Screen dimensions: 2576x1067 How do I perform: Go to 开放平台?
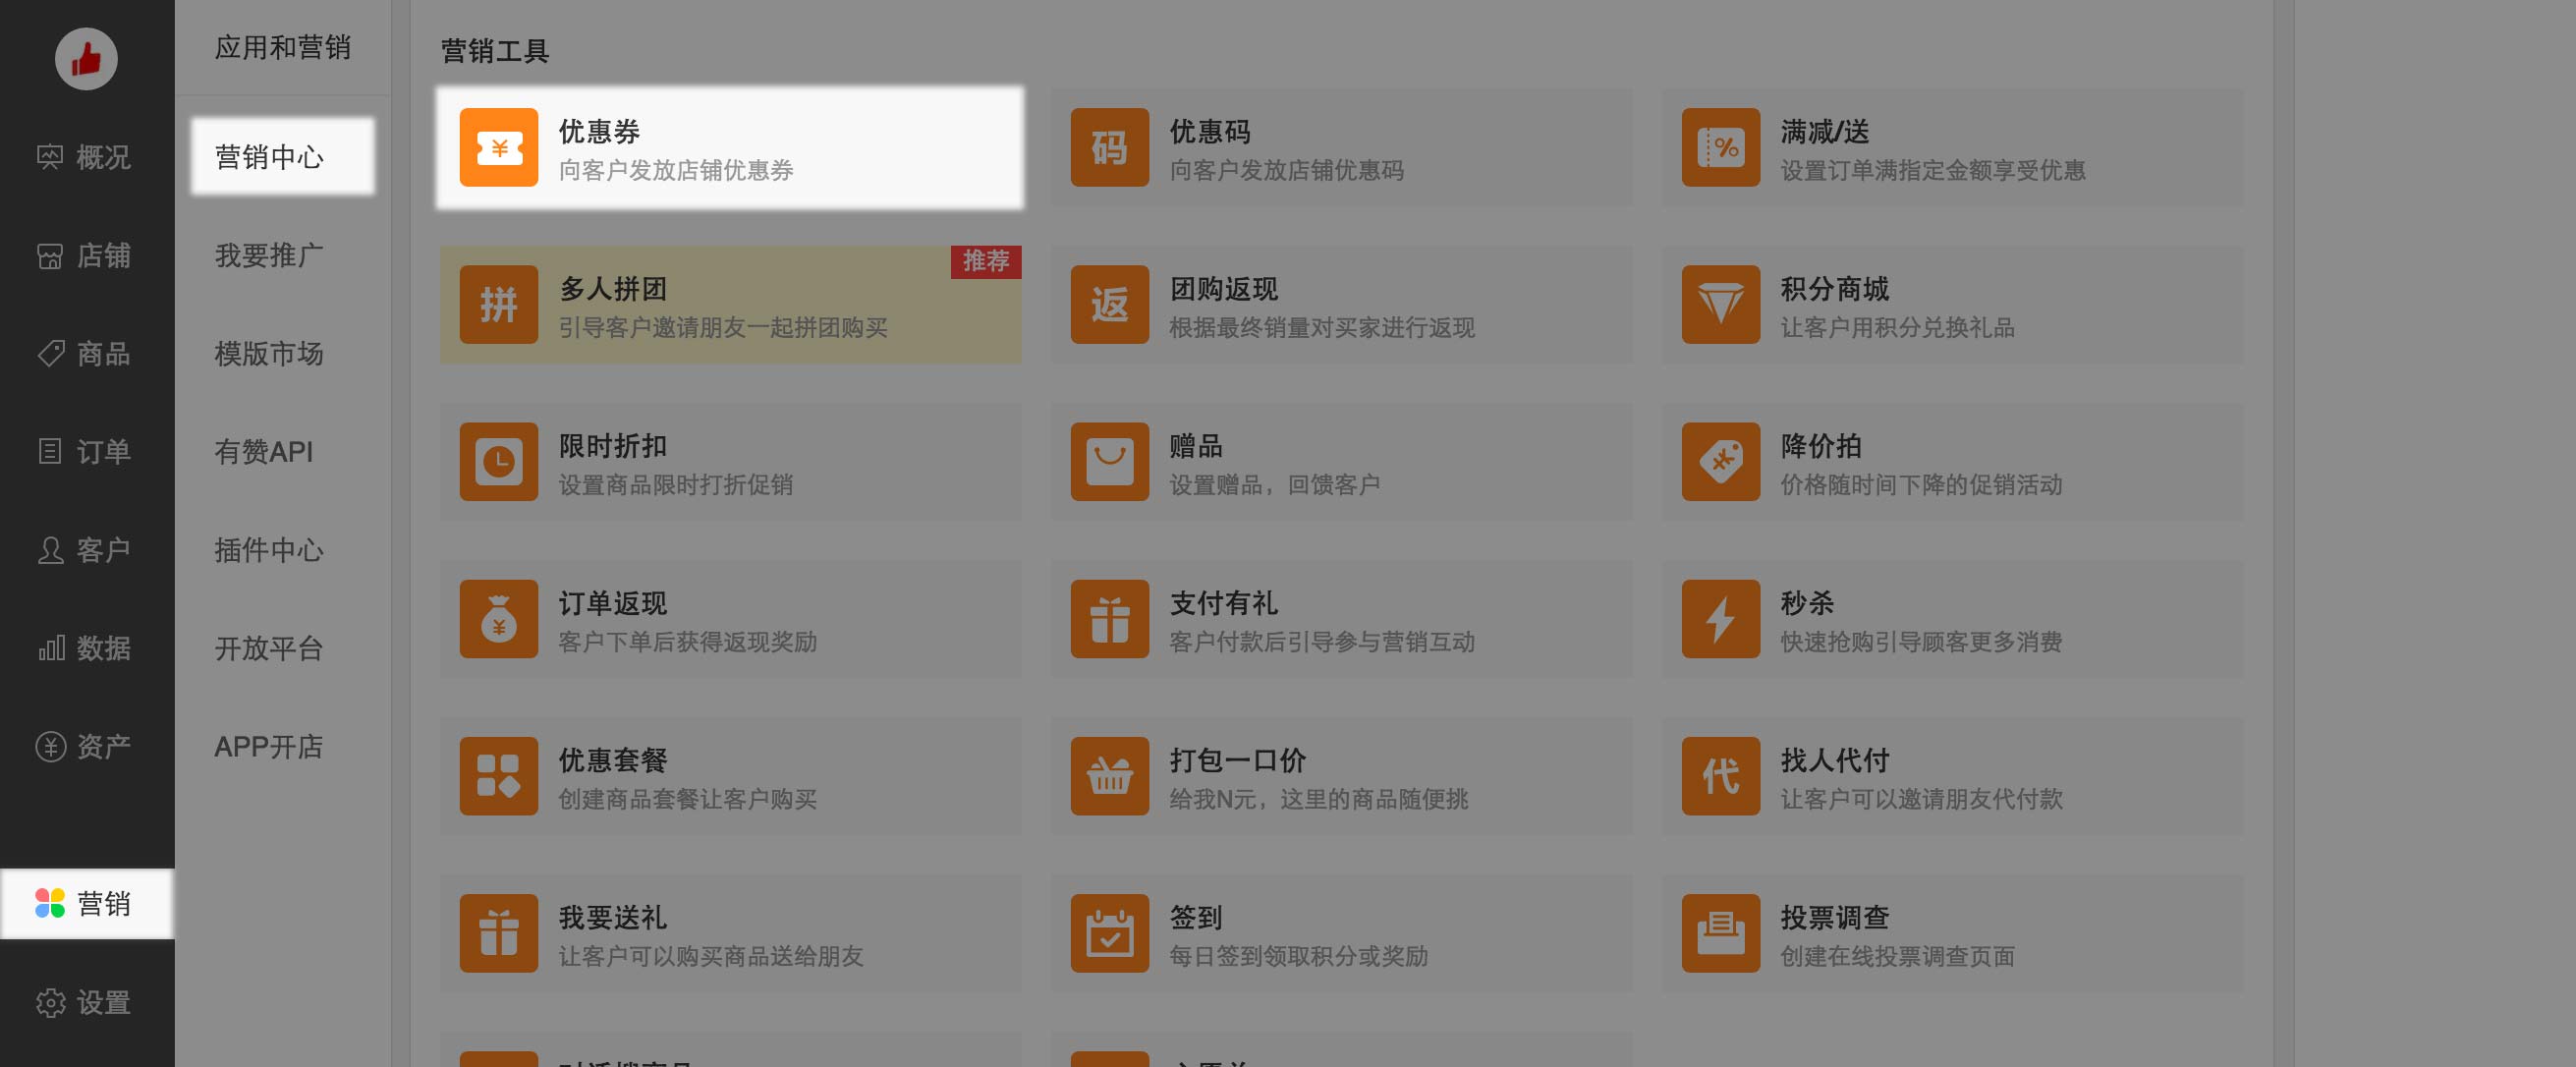[269, 648]
